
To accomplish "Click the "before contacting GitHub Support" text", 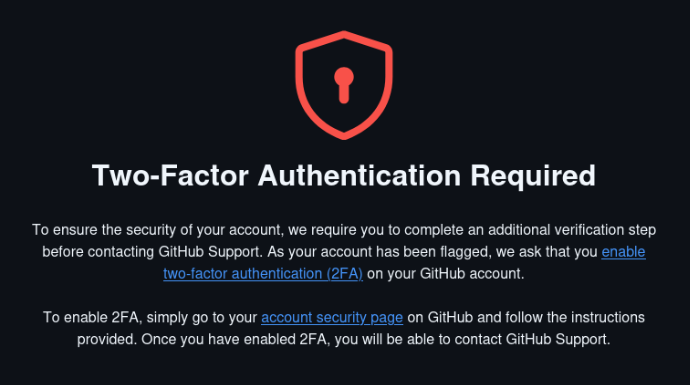I will 152,252.
